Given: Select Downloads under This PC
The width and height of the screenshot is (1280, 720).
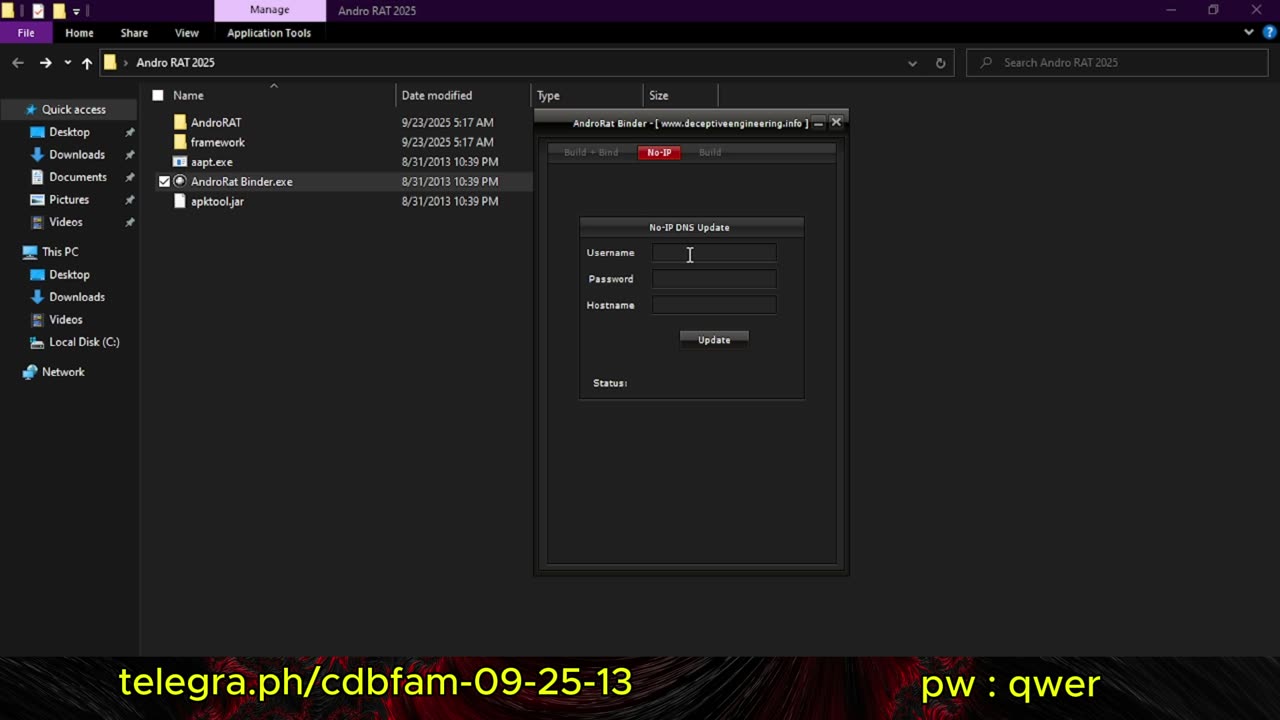Looking at the screenshot, I should click(x=77, y=297).
